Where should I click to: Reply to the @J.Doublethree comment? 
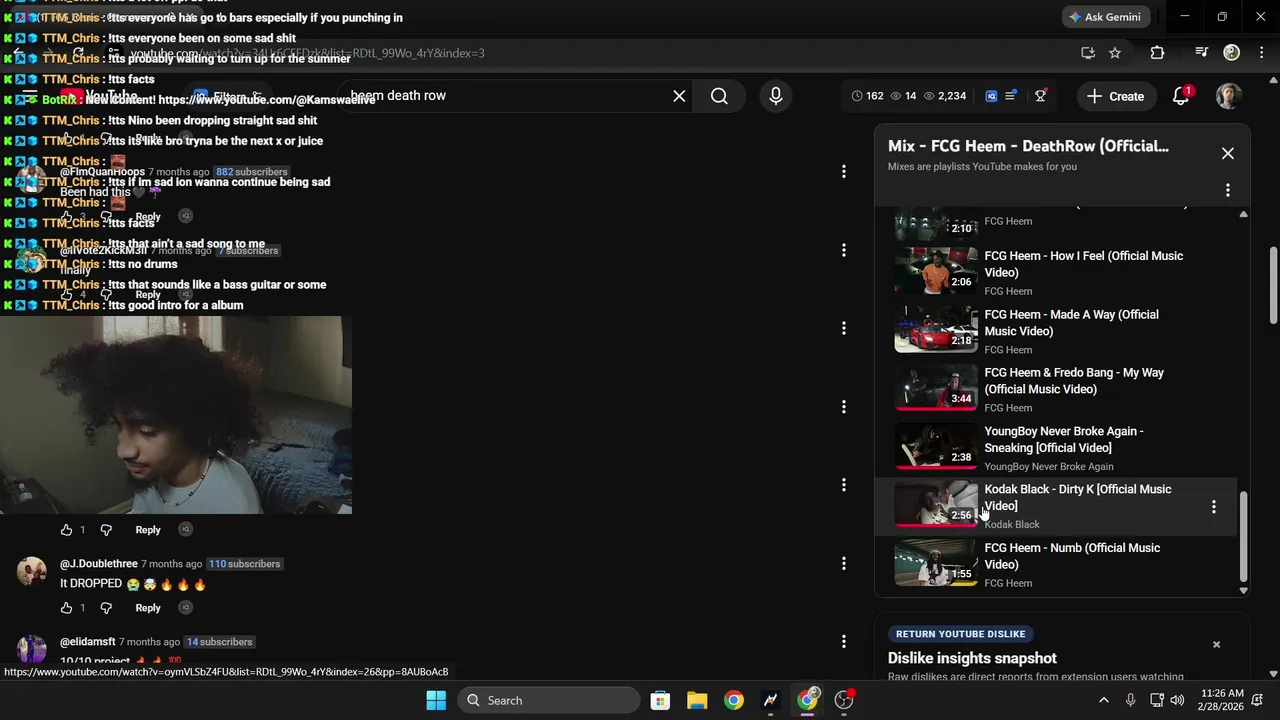tap(148, 608)
